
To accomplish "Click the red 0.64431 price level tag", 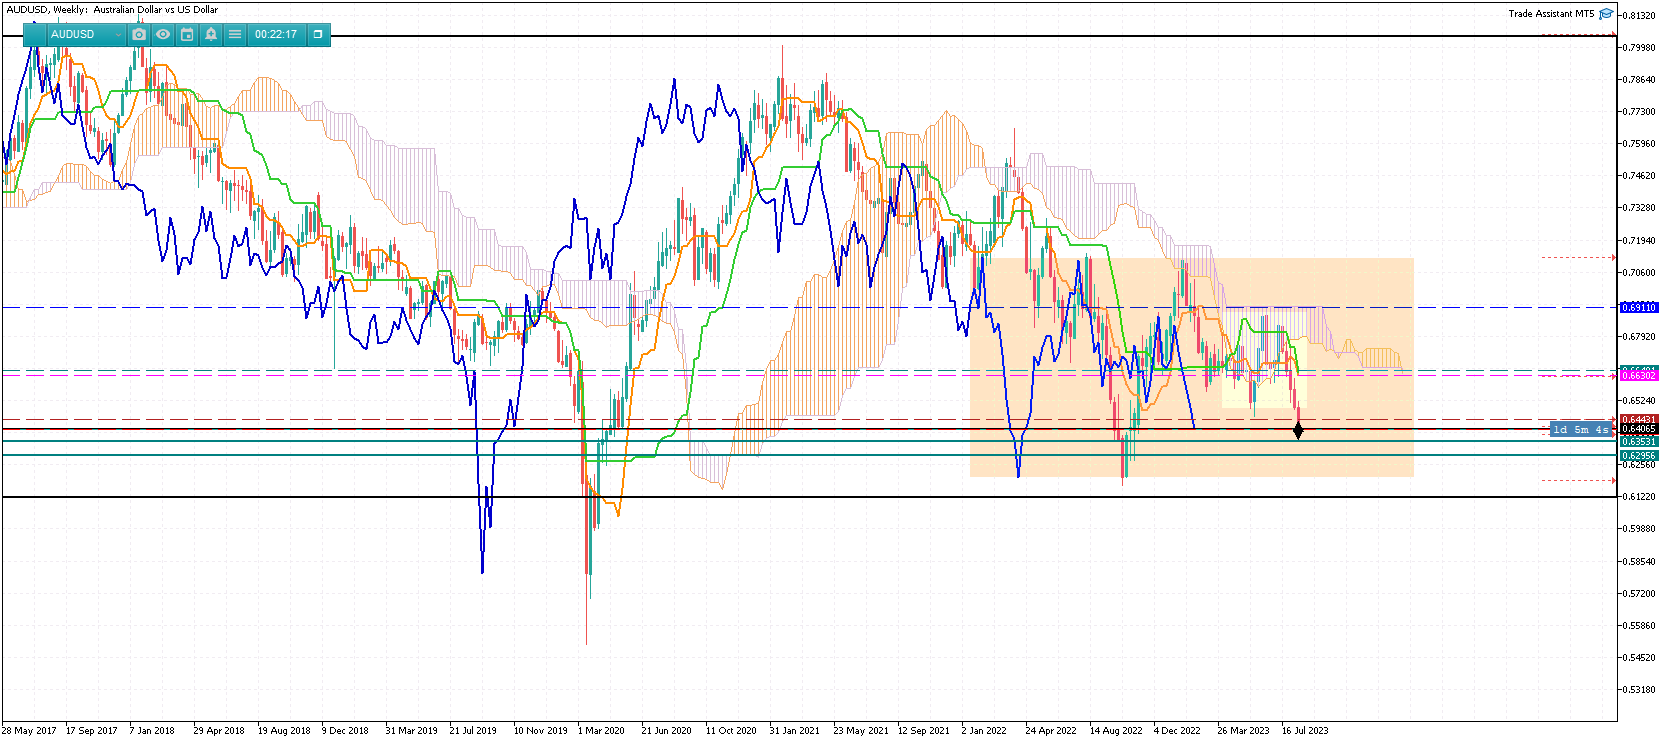I will tap(1639, 419).
